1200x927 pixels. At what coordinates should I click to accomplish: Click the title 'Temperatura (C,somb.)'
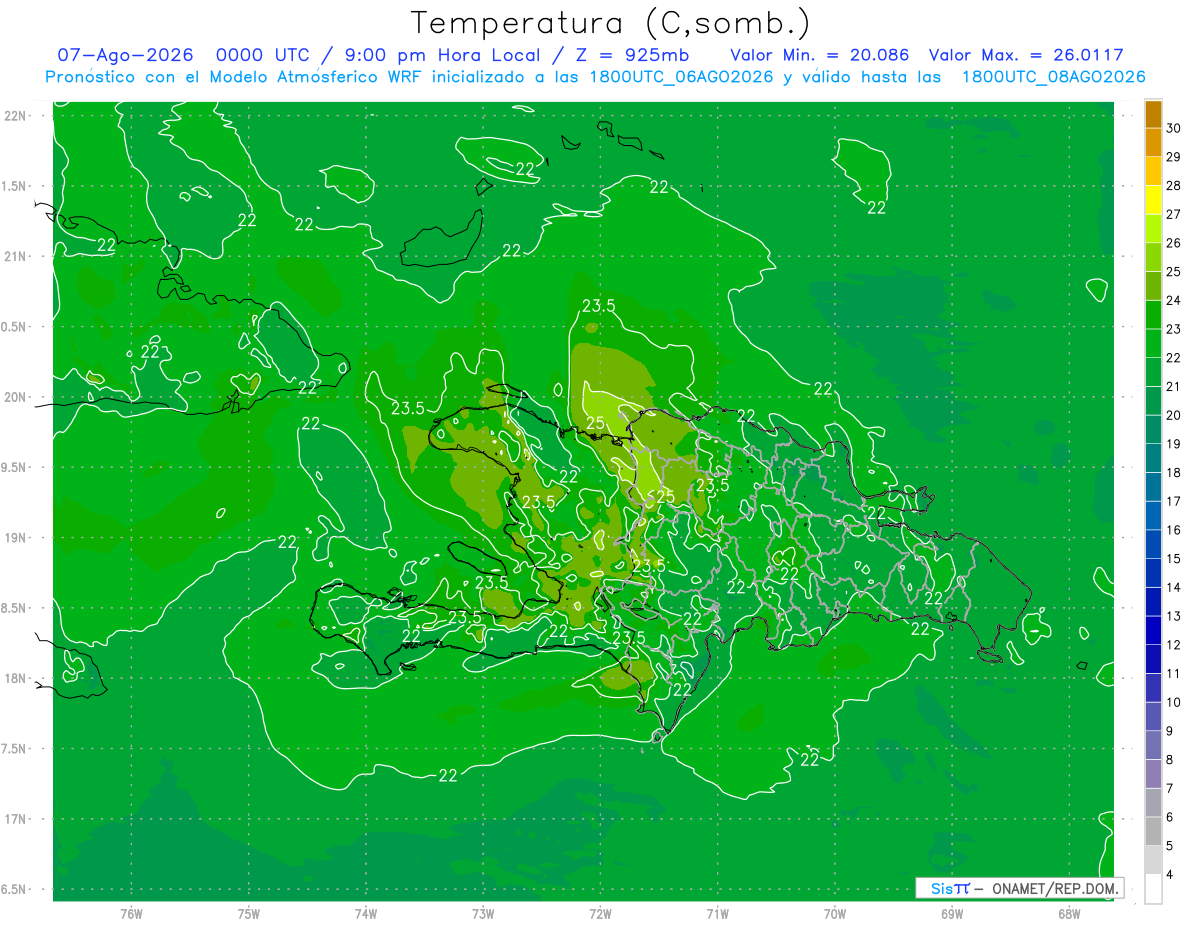tap(611, 24)
